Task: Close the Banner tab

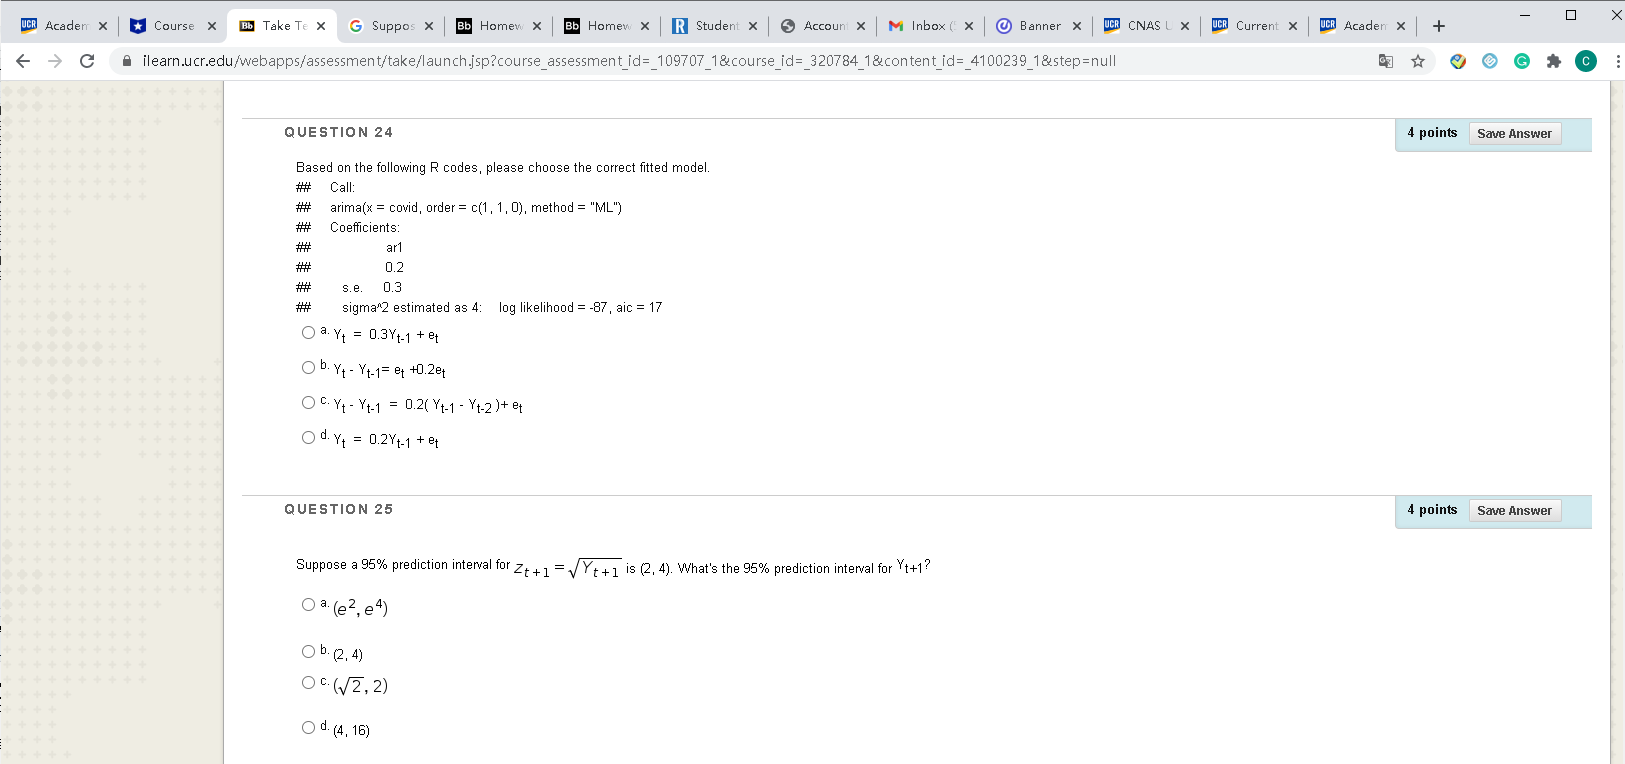Action: click(x=1077, y=26)
